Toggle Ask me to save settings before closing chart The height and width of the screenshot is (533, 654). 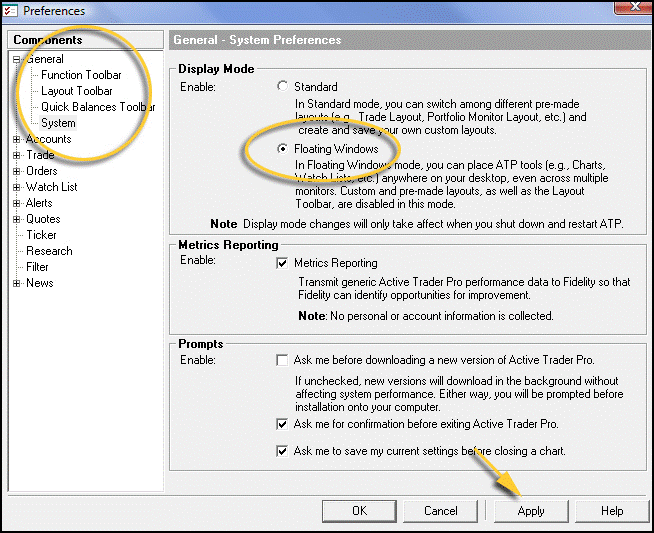(282, 451)
